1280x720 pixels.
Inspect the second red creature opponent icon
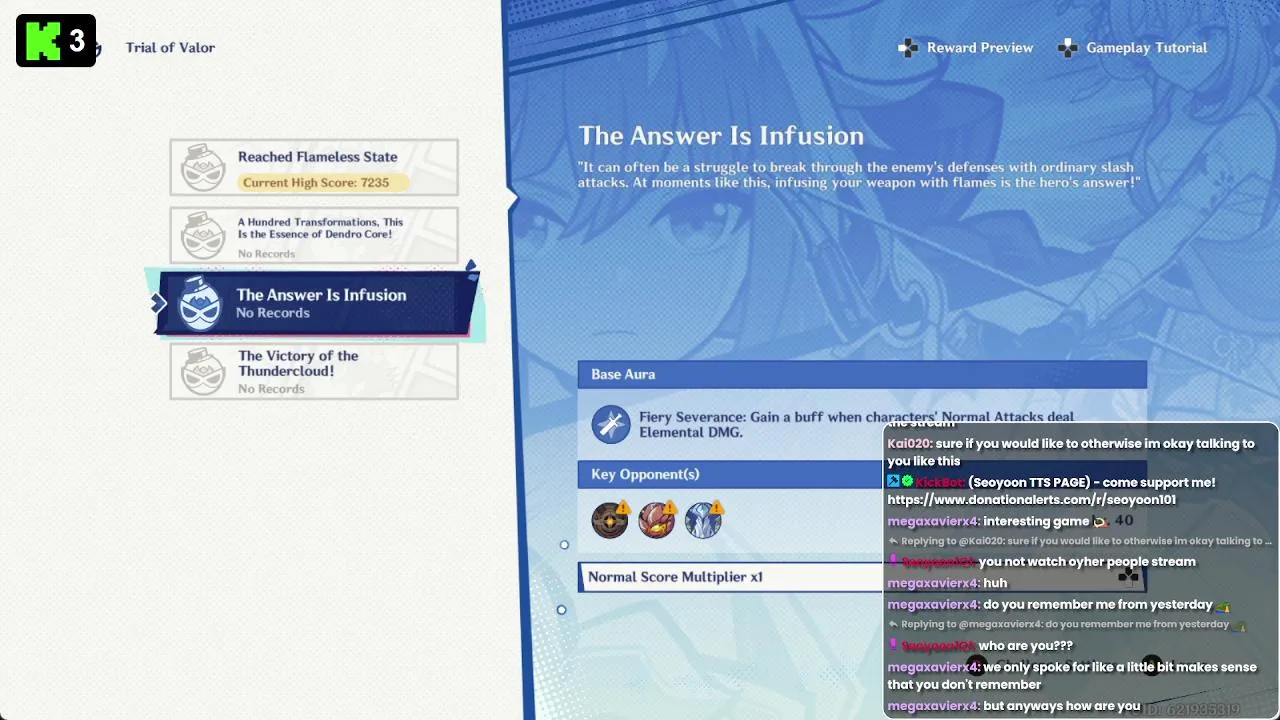pyautogui.click(x=656, y=521)
